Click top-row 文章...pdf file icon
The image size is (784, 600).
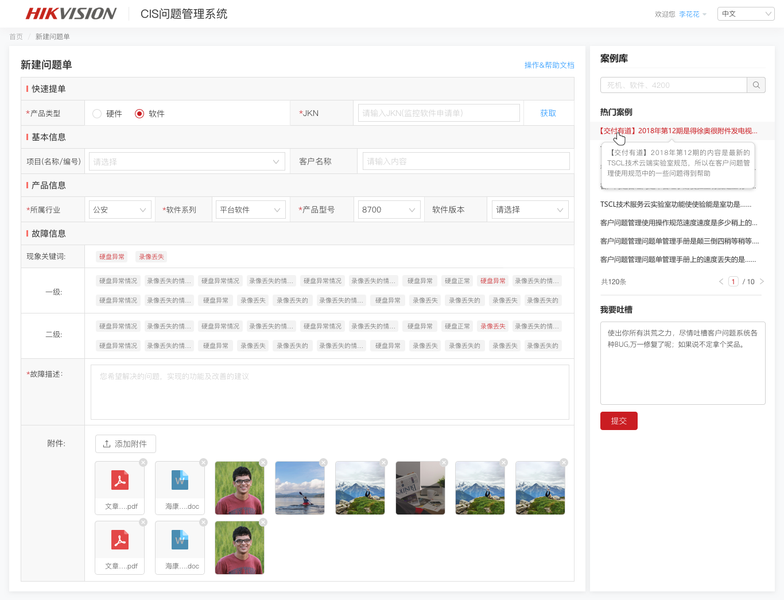pos(120,480)
